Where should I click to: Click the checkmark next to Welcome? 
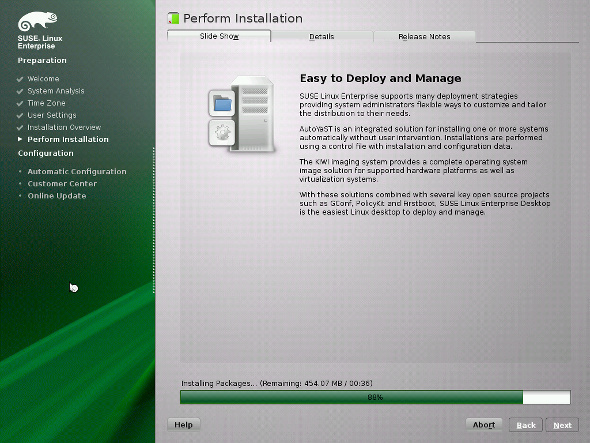20,79
